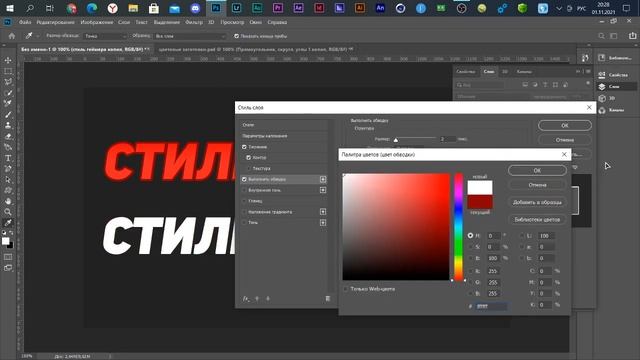The image size is (640, 360).
Task: Expand the eyedropper tool preset picker arrow
Action: (37, 36)
